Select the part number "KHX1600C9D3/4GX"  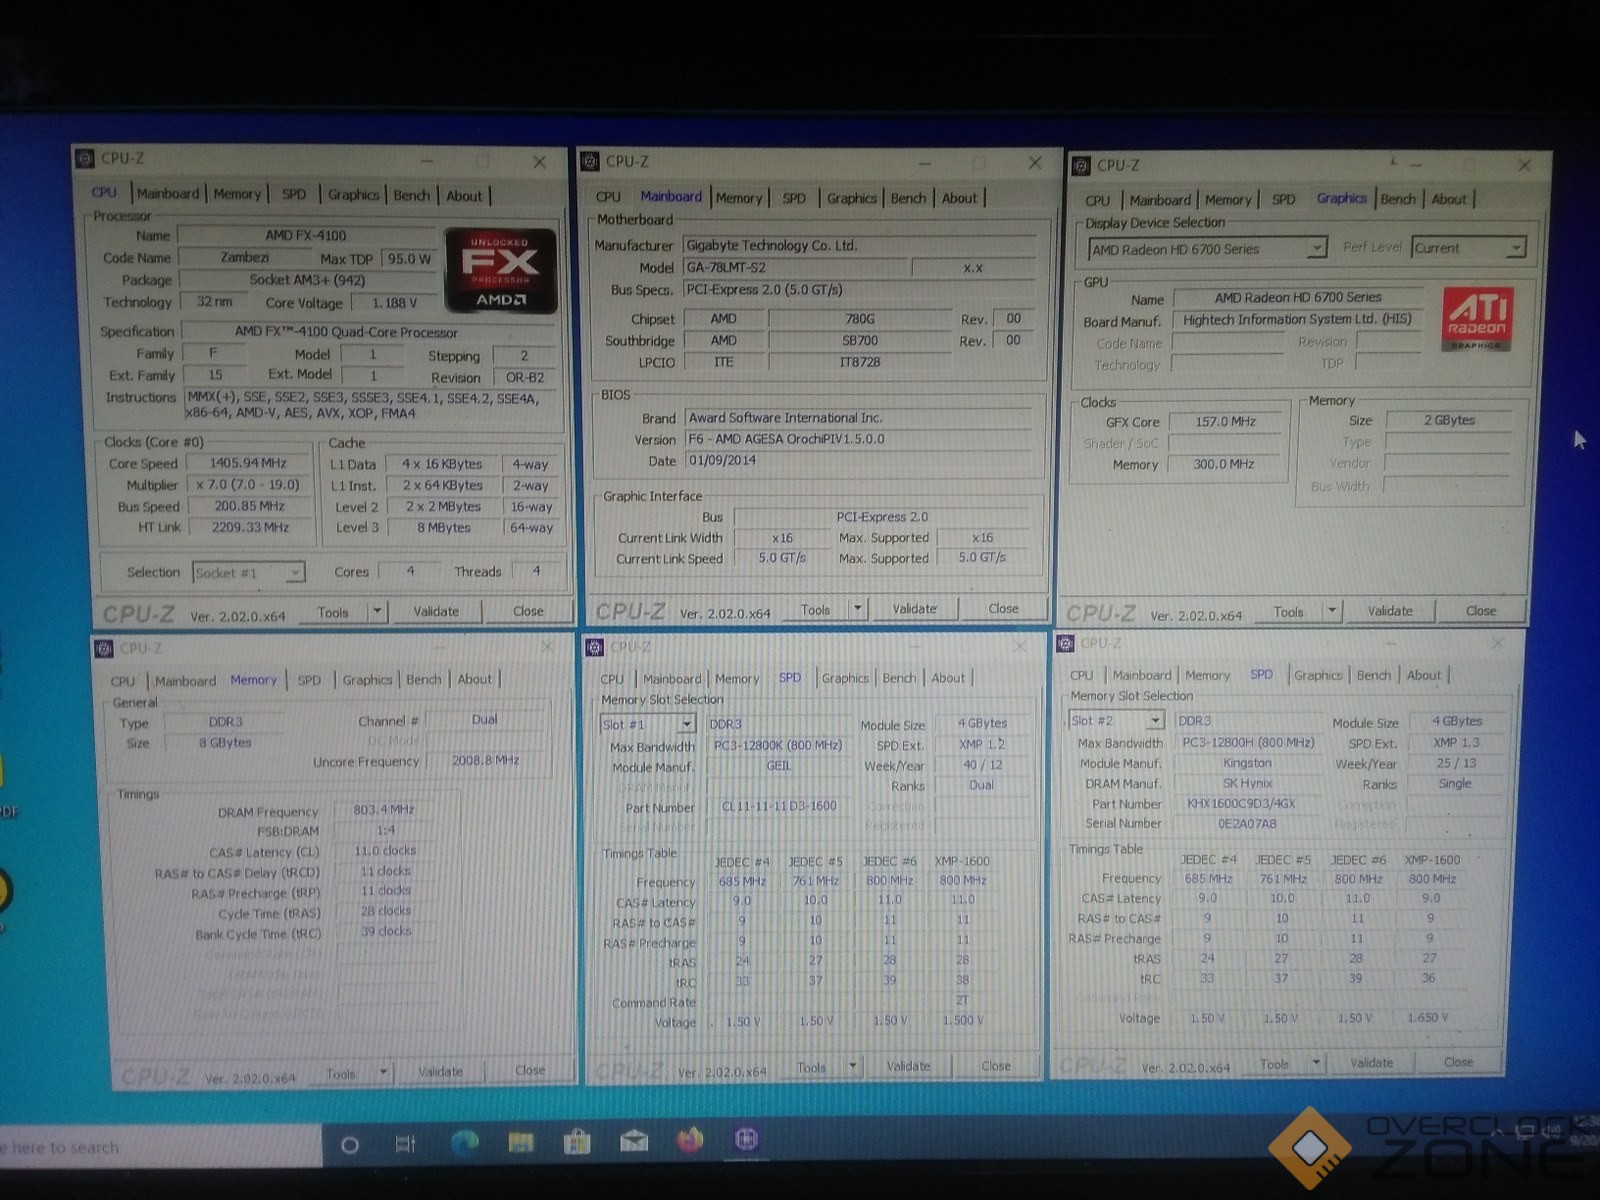tap(1241, 803)
